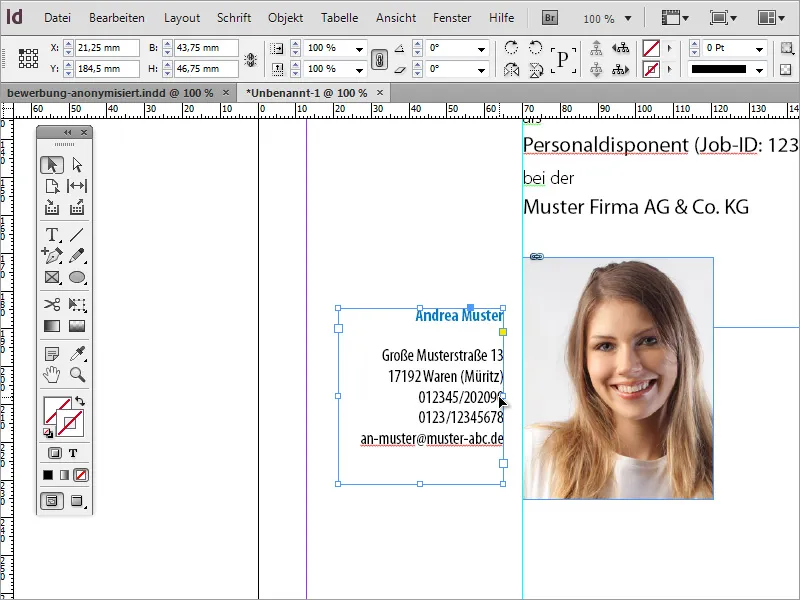Rotate 90° counterclockwise
800x600 pixels.
(535, 48)
